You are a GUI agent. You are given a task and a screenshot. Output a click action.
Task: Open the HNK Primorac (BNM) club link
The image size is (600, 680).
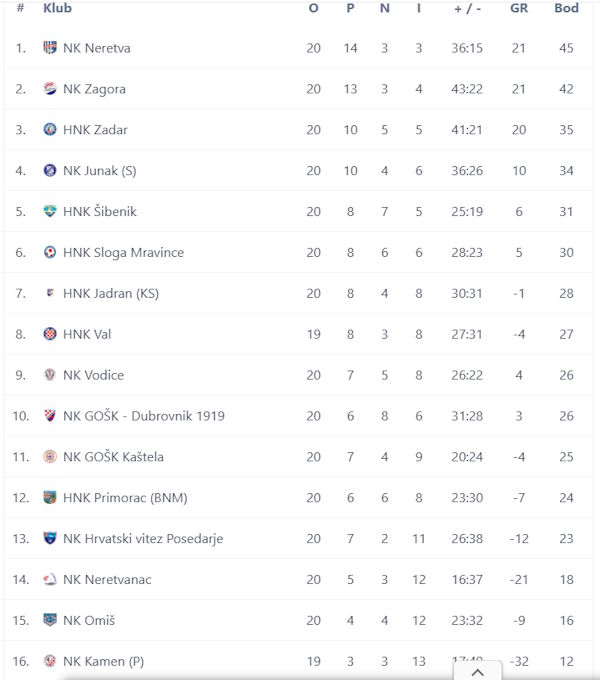125,498
